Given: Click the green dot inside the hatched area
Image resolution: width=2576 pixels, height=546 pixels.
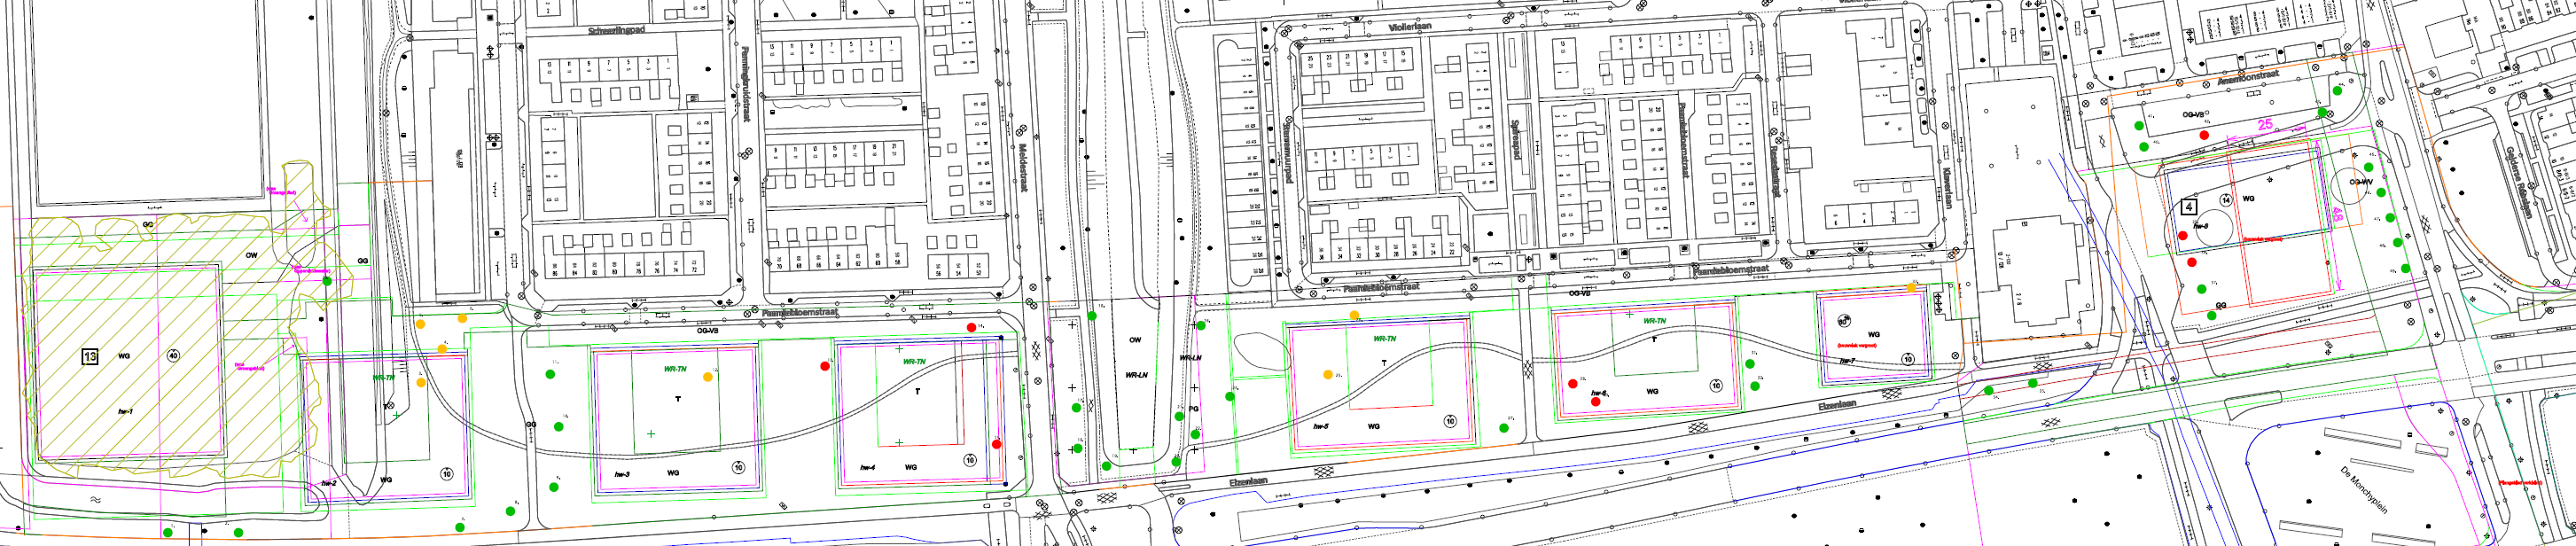Looking at the screenshot, I should (x=327, y=281).
